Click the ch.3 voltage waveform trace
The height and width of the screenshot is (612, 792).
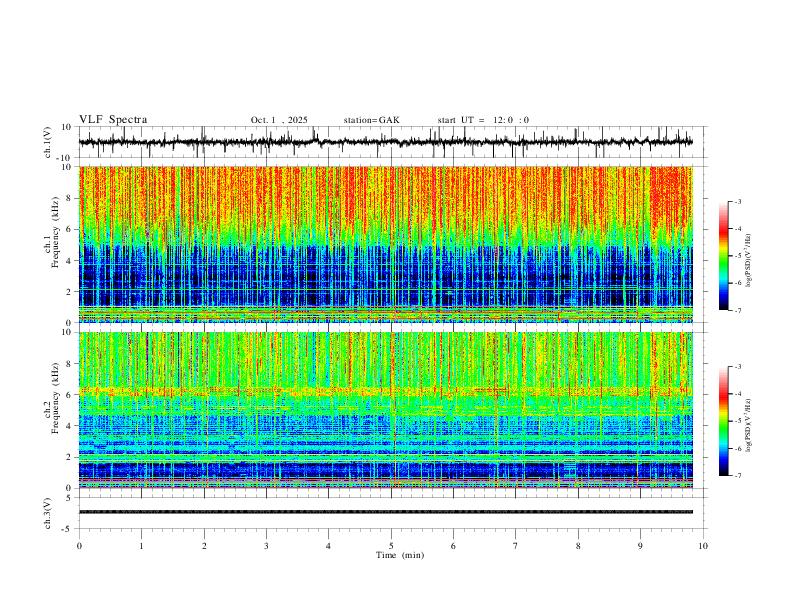tap(385, 512)
